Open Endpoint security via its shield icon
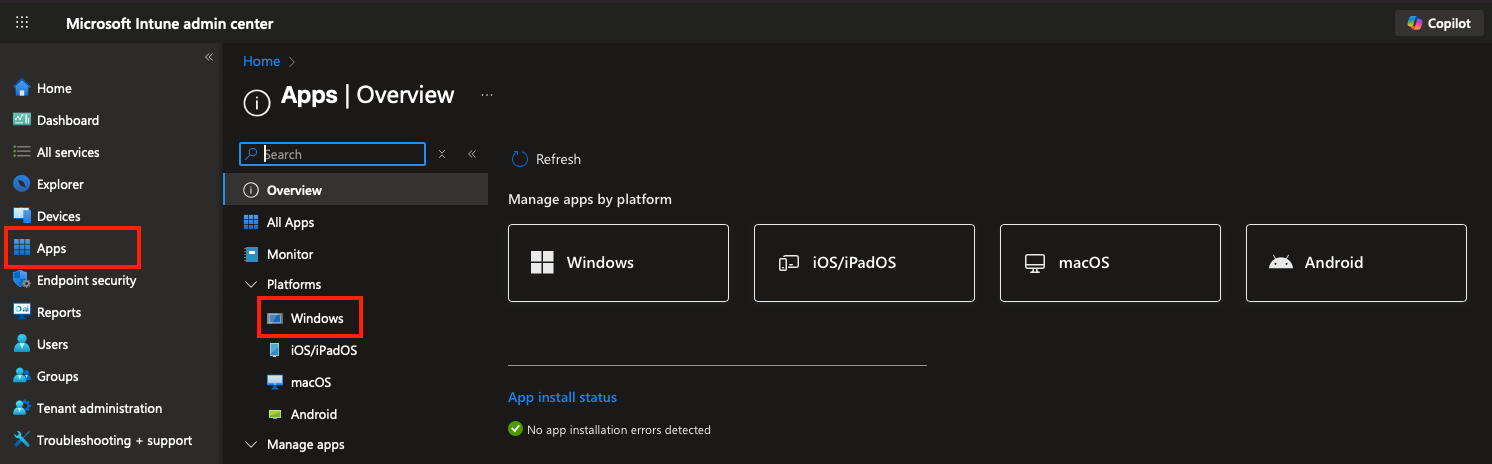This screenshot has height=464, width=1492. point(22,280)
